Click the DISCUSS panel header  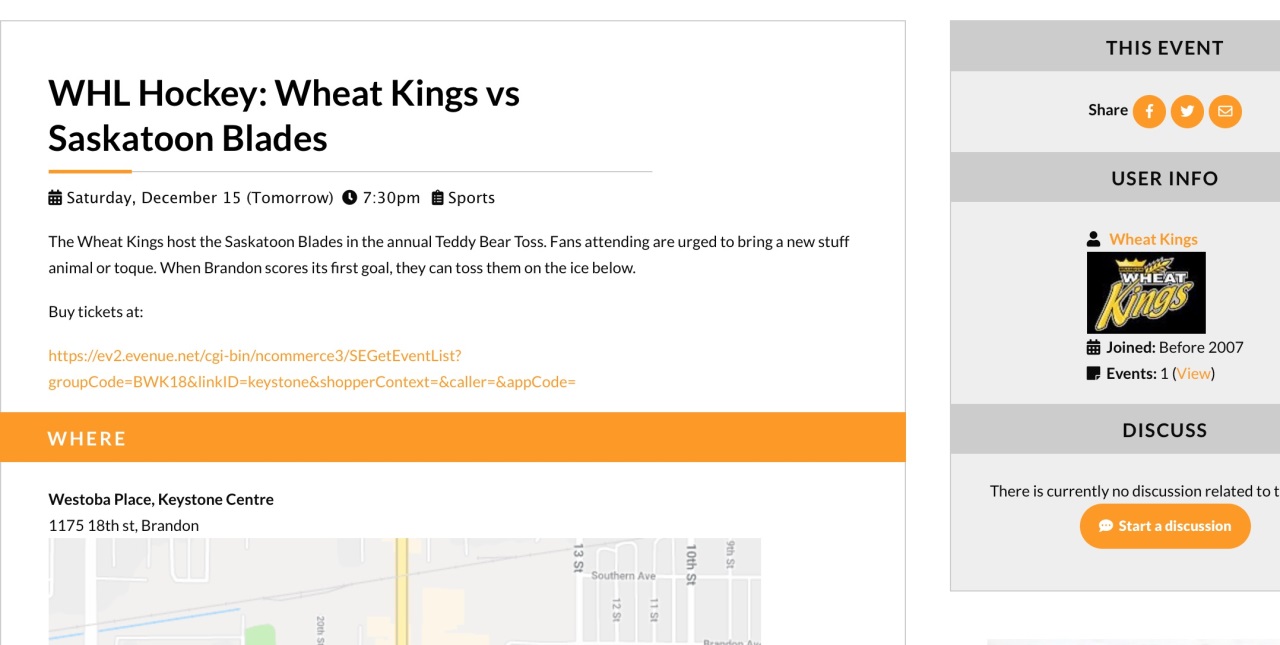[x=1164, y=430]
